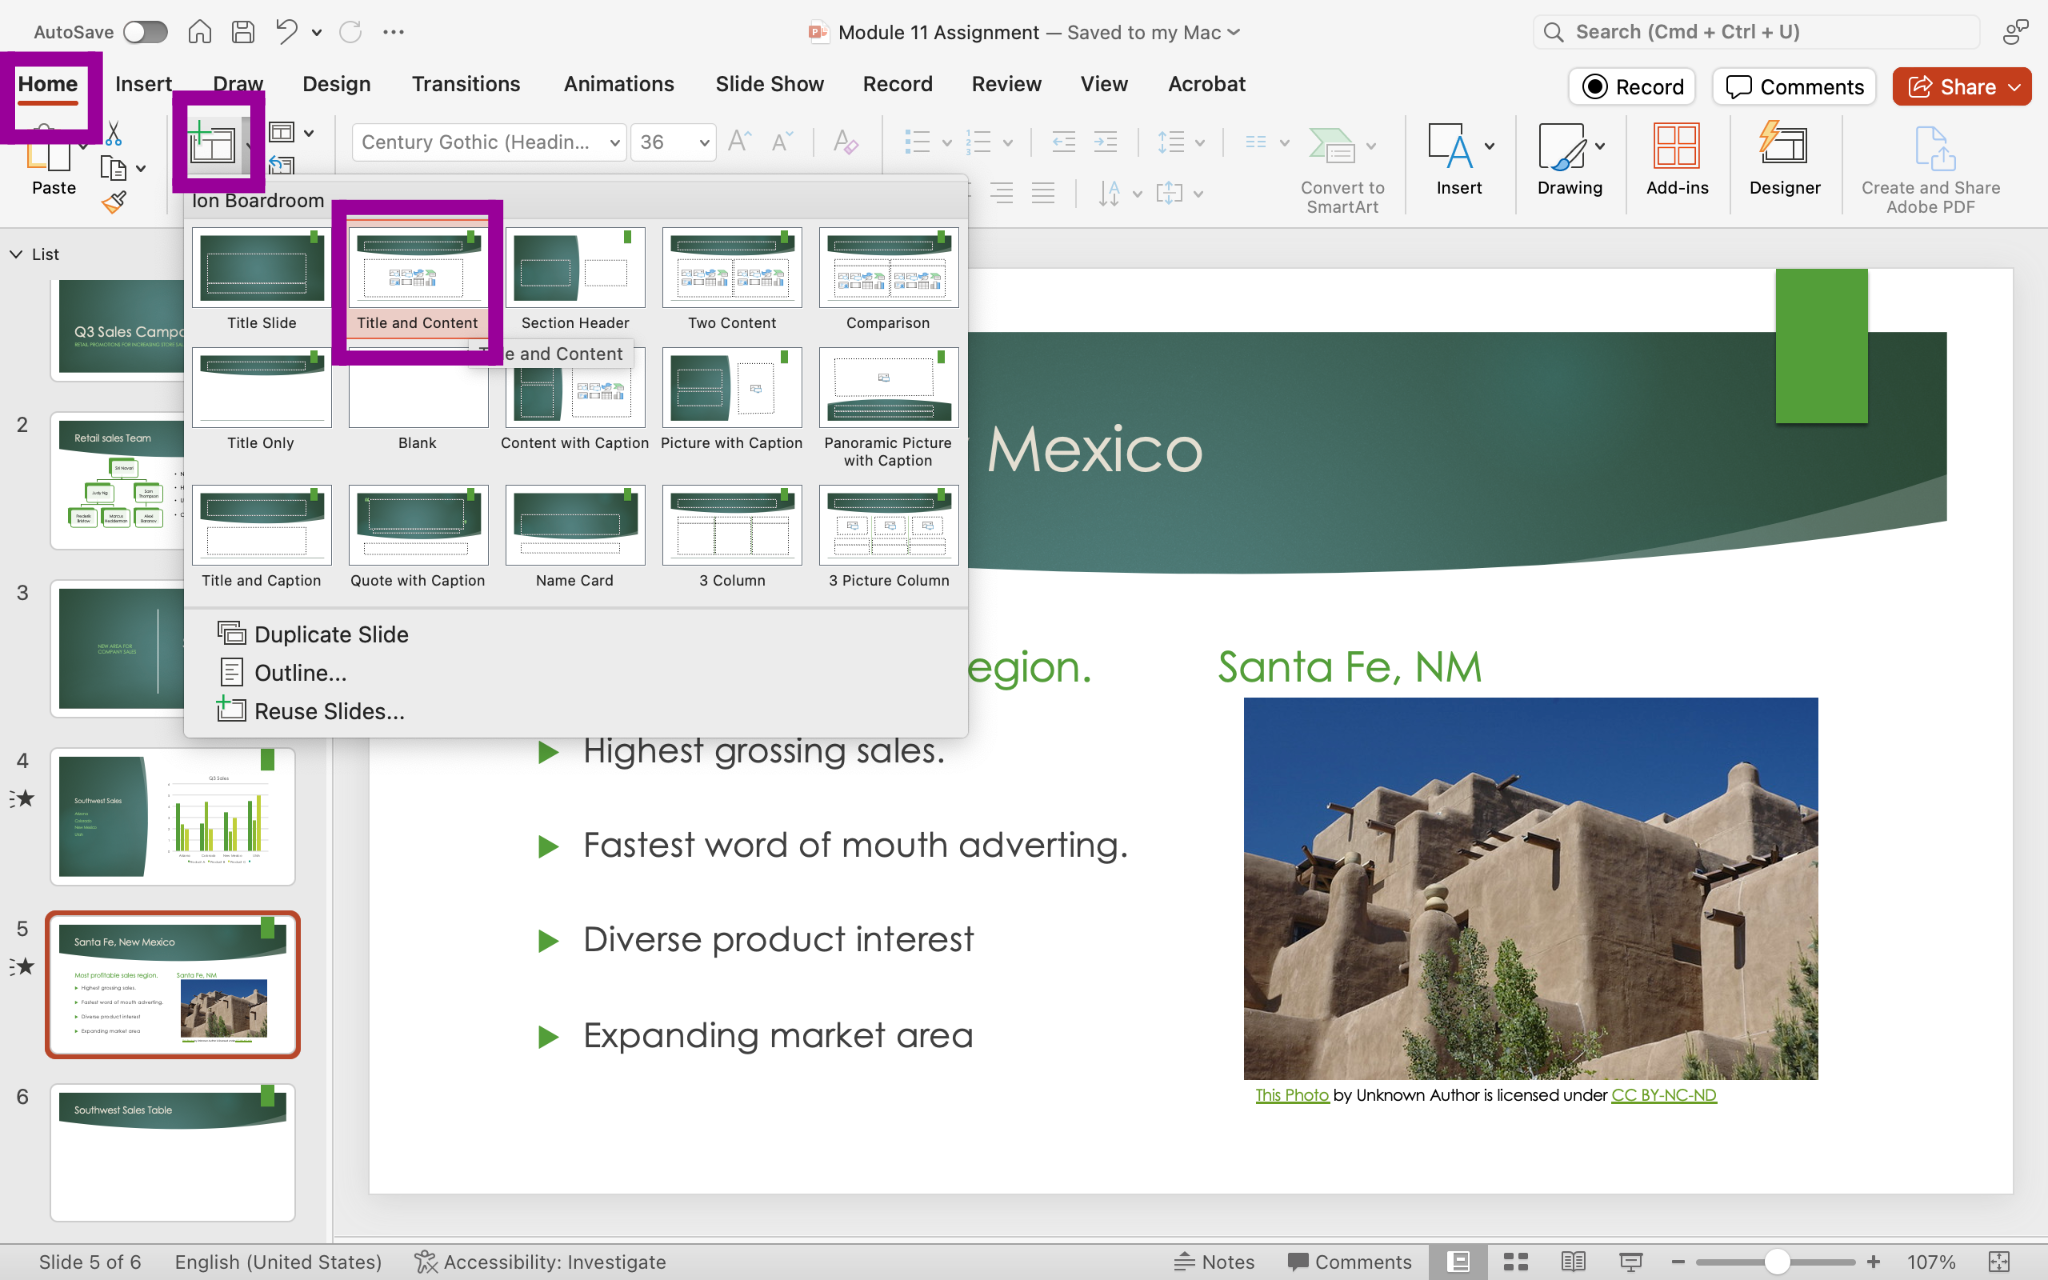Screen dimensions: 2048x1280
Task: Click Accessibility: Investigate in status bar
Action: coord(541,1262)
